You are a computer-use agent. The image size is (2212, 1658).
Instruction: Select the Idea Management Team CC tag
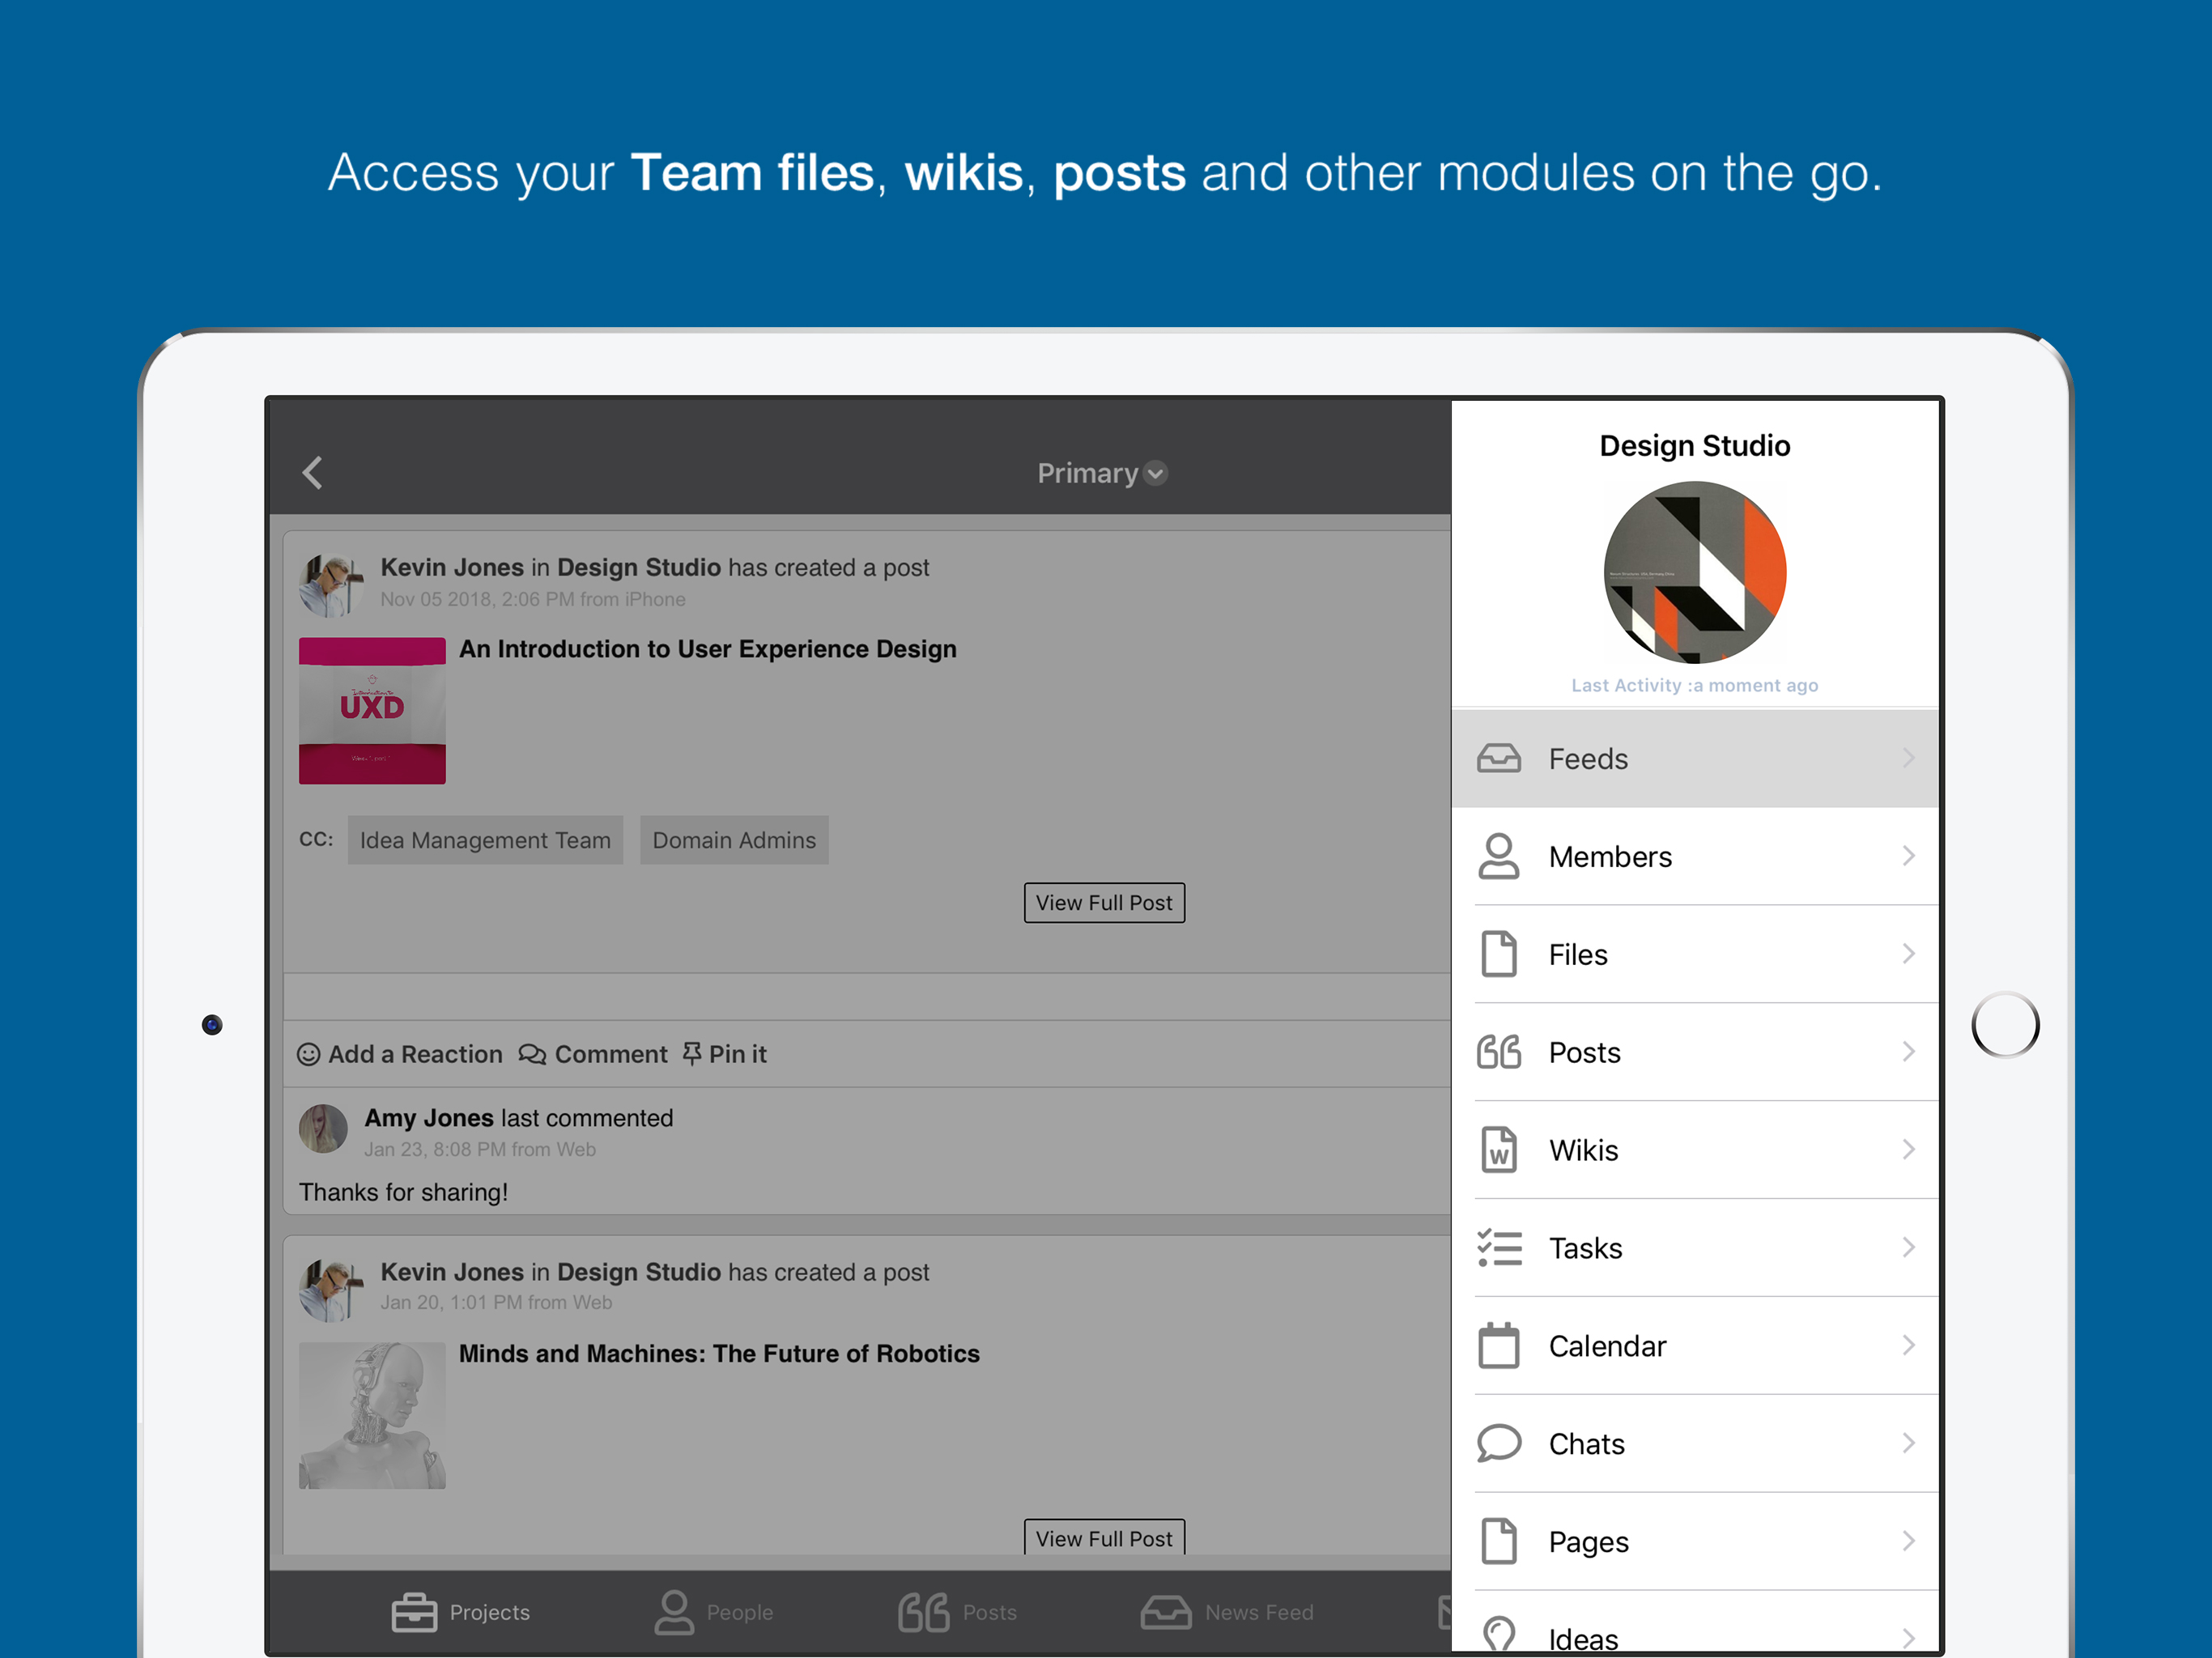point(485,840)
